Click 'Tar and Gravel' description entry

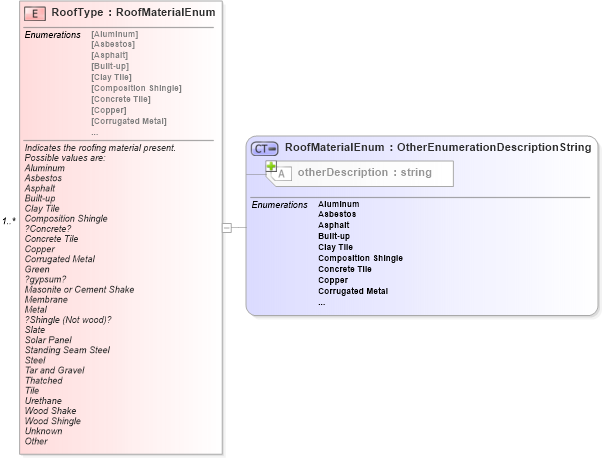(55, 370)
